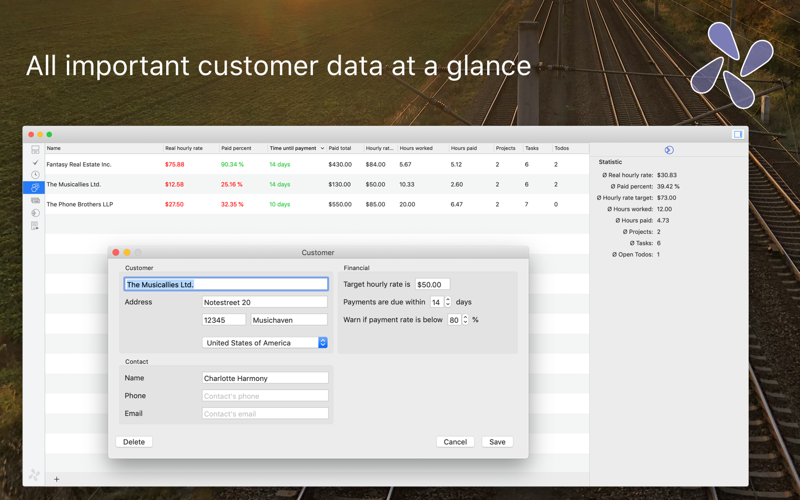
Task: Open the dashboard overview sidebar icon
Action: tap(35, 149)
